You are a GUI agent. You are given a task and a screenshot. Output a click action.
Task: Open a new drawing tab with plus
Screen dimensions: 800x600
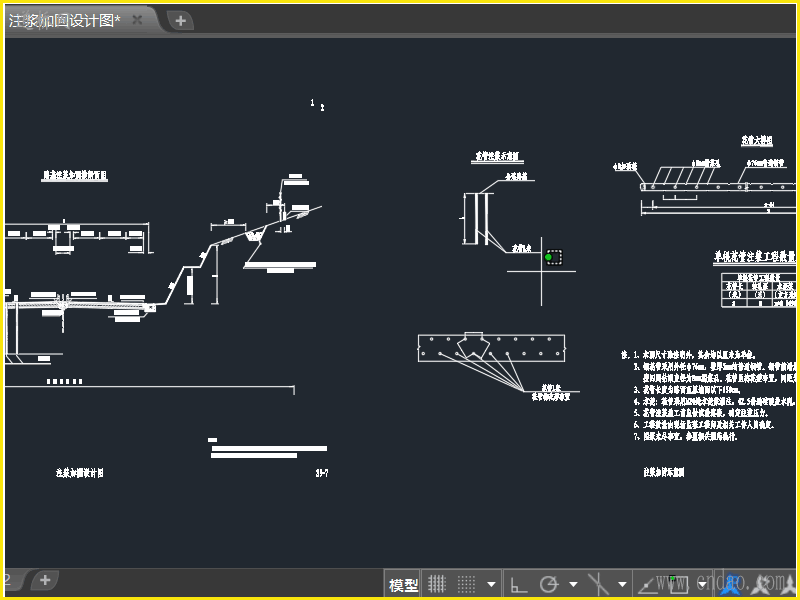click(x=180, y=20)
